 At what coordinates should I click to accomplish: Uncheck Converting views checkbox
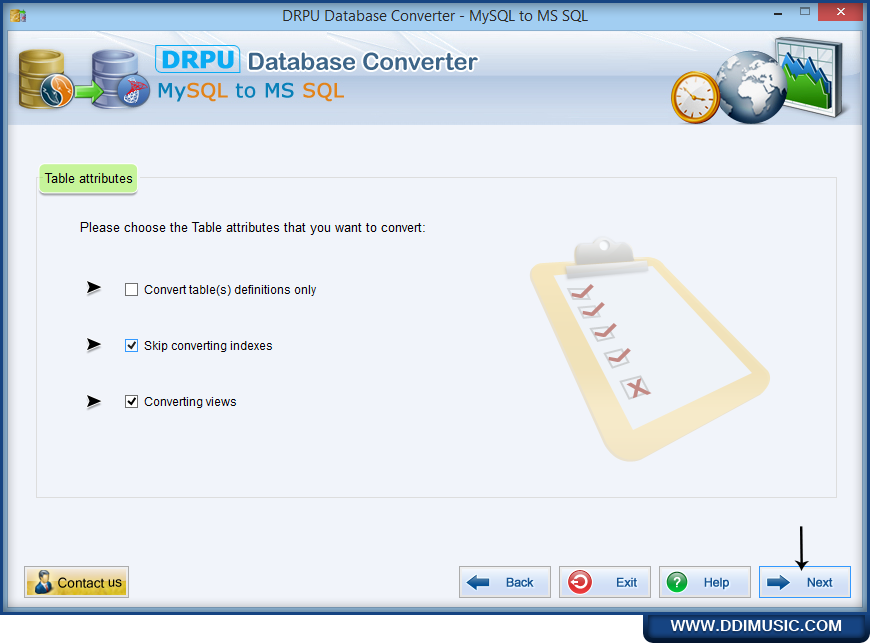[131, 402]
